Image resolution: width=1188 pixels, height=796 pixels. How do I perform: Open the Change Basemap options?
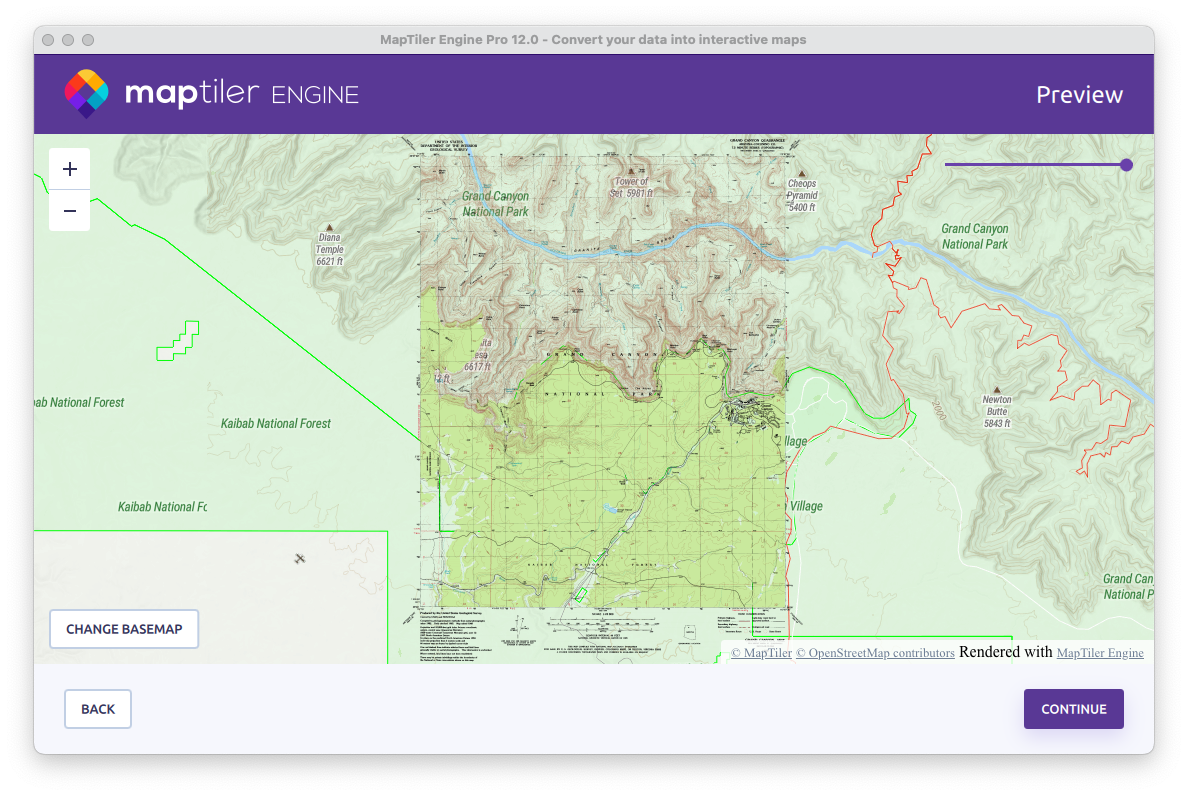coord(124,629)
